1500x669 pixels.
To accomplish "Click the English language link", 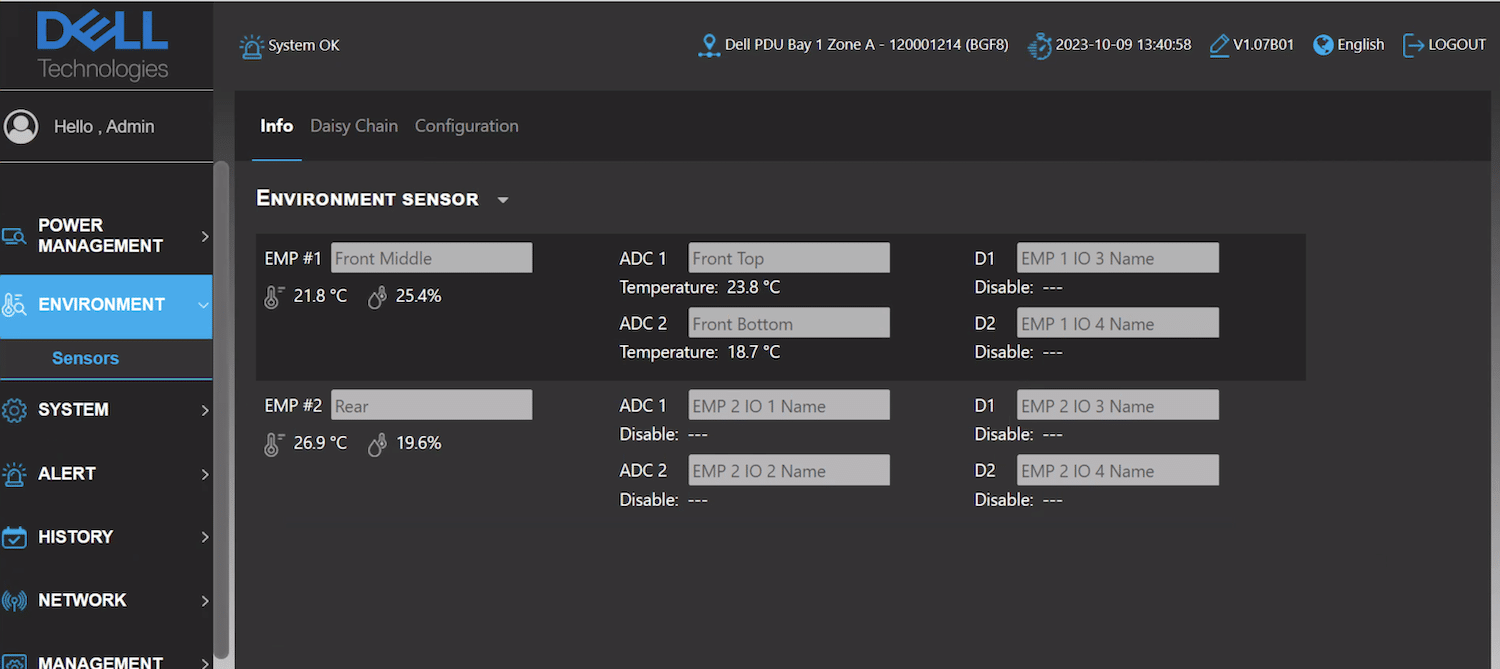I will [1361, 45].
